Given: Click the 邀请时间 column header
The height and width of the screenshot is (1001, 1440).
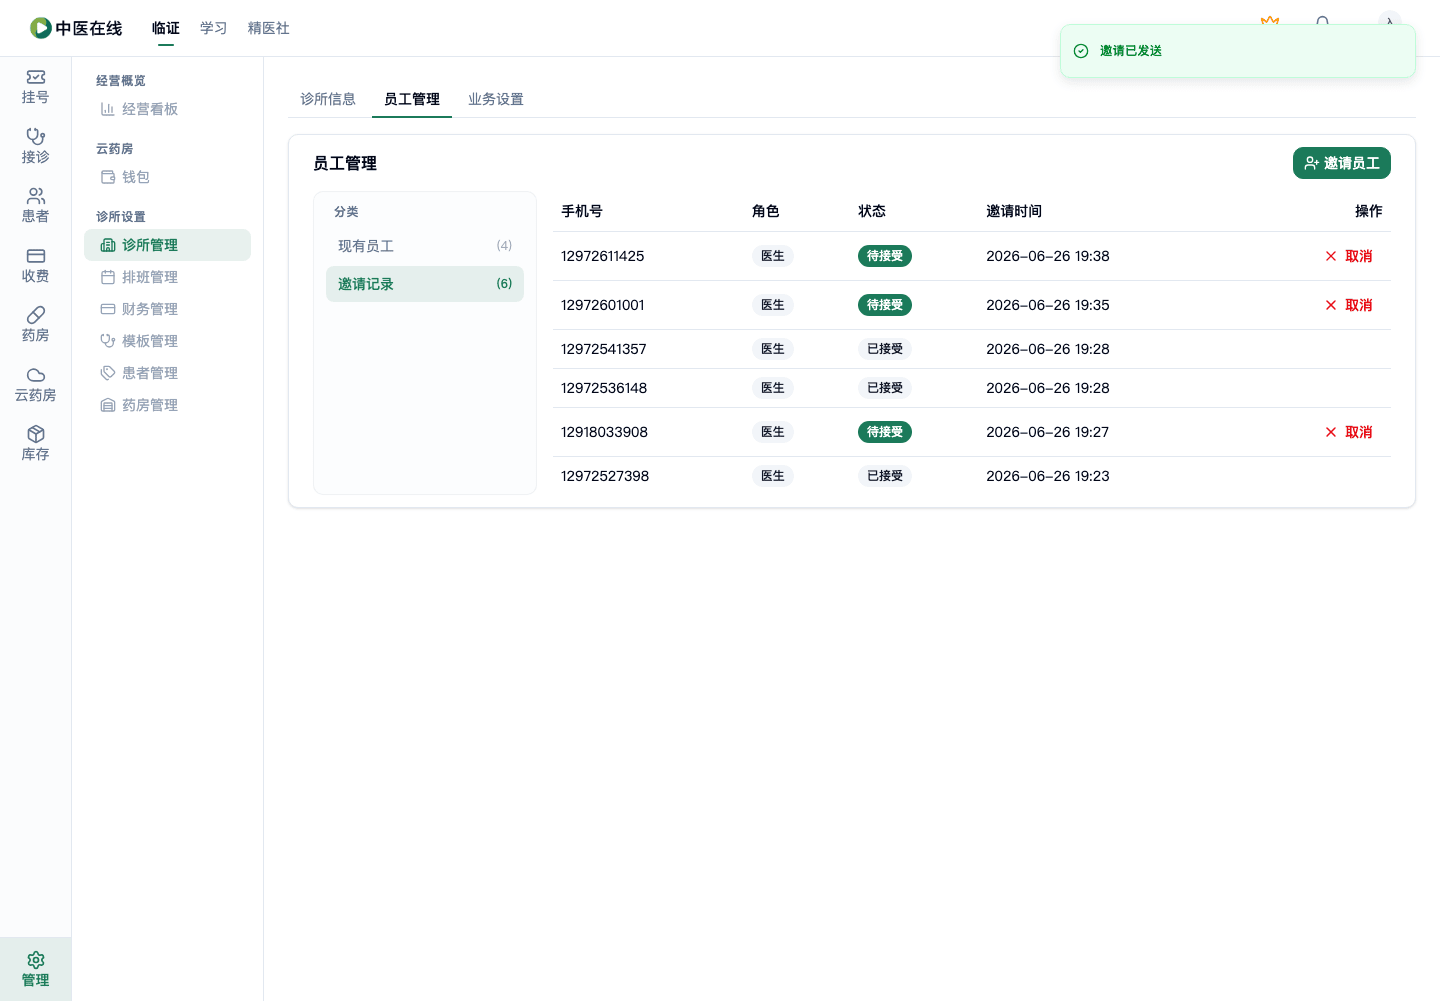Looking at the screenshot, I should pyautogui.click(x=1014, y=211).
